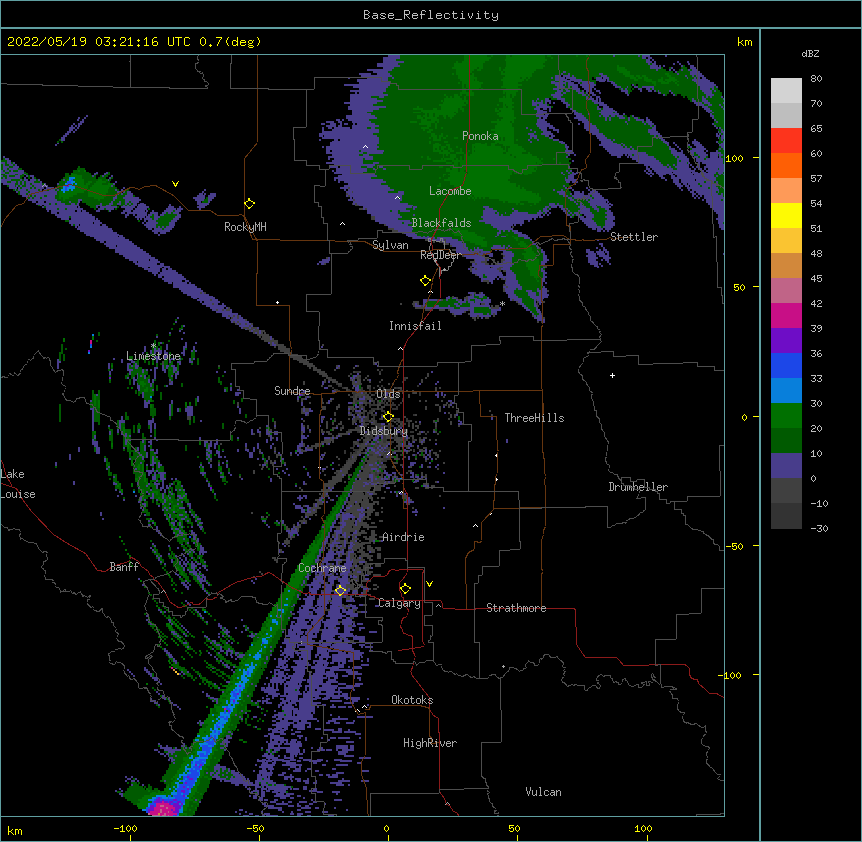Click the -30 dBZ dark gray swatch

pyautogui.click(x=786, y=516)
